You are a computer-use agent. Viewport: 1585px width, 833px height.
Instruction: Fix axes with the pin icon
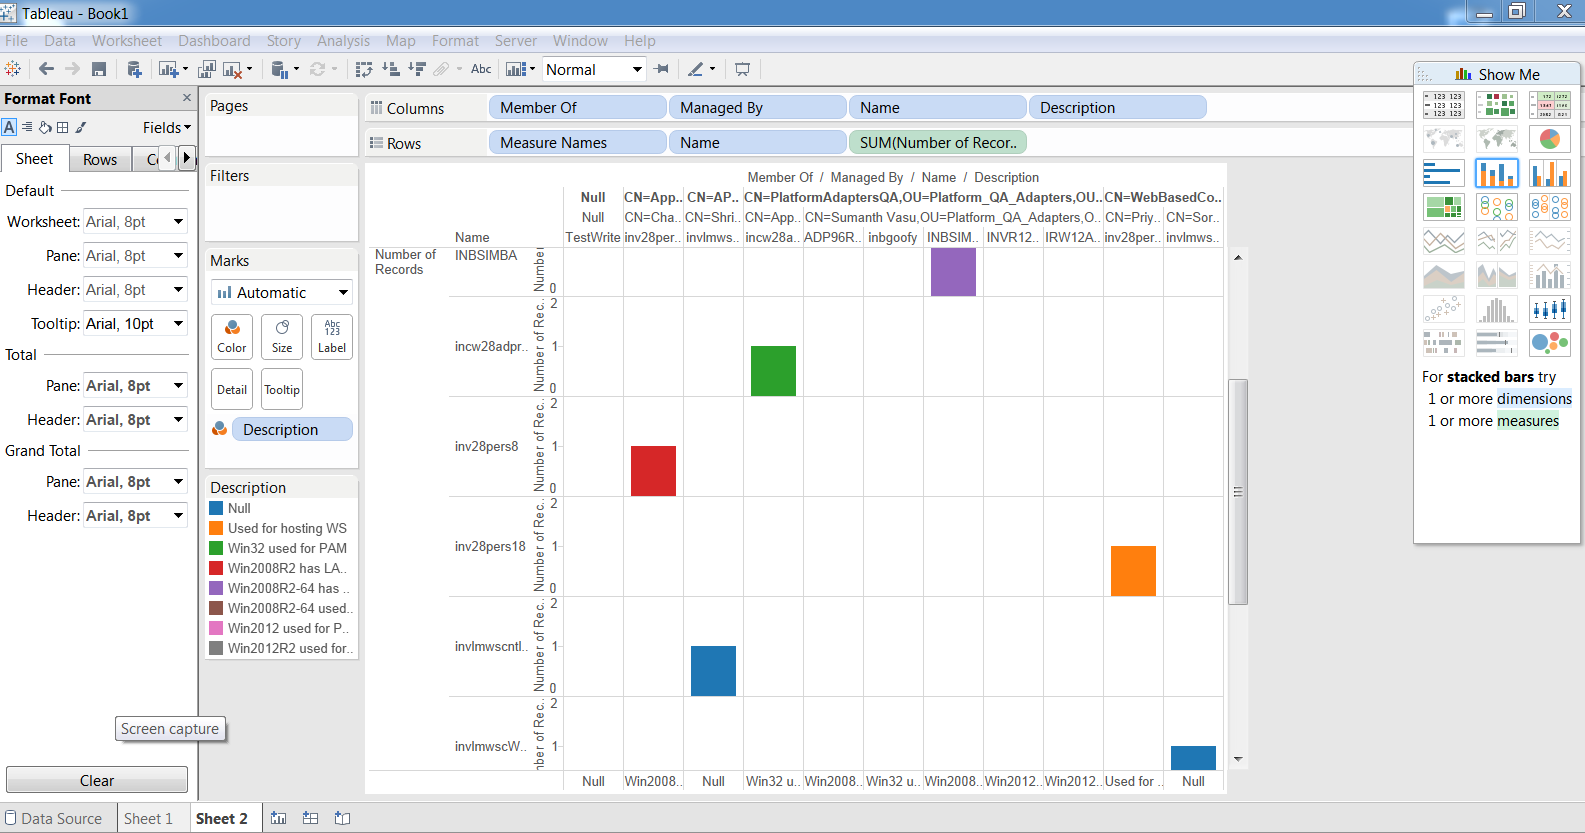pos(661,69)
